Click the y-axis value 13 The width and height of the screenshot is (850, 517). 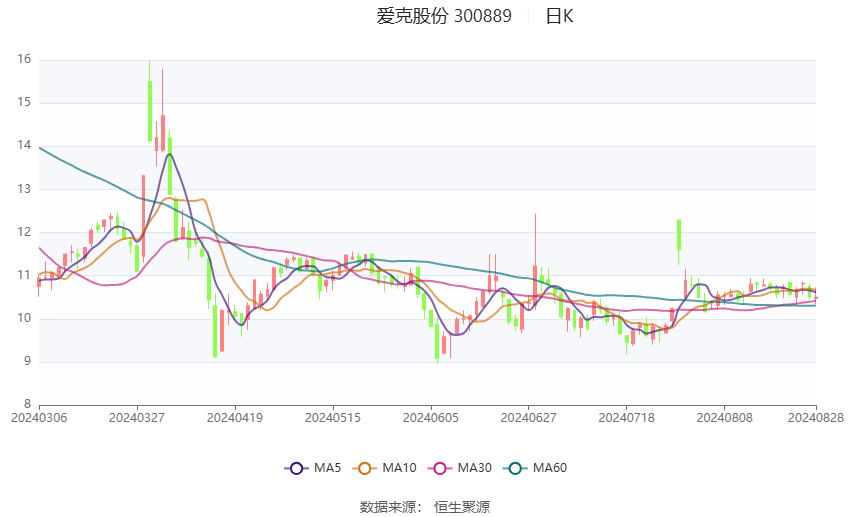tap(24, 189)
